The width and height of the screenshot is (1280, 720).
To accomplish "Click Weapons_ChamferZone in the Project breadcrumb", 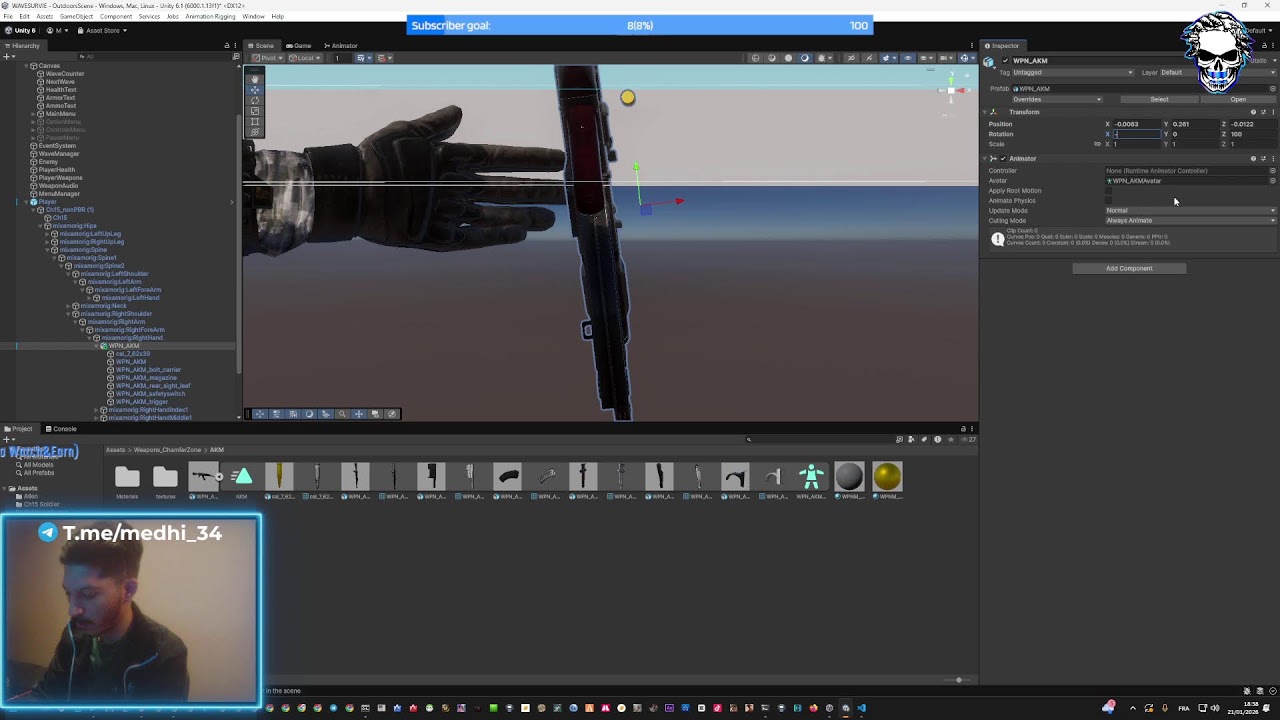I will click(167, 450).
